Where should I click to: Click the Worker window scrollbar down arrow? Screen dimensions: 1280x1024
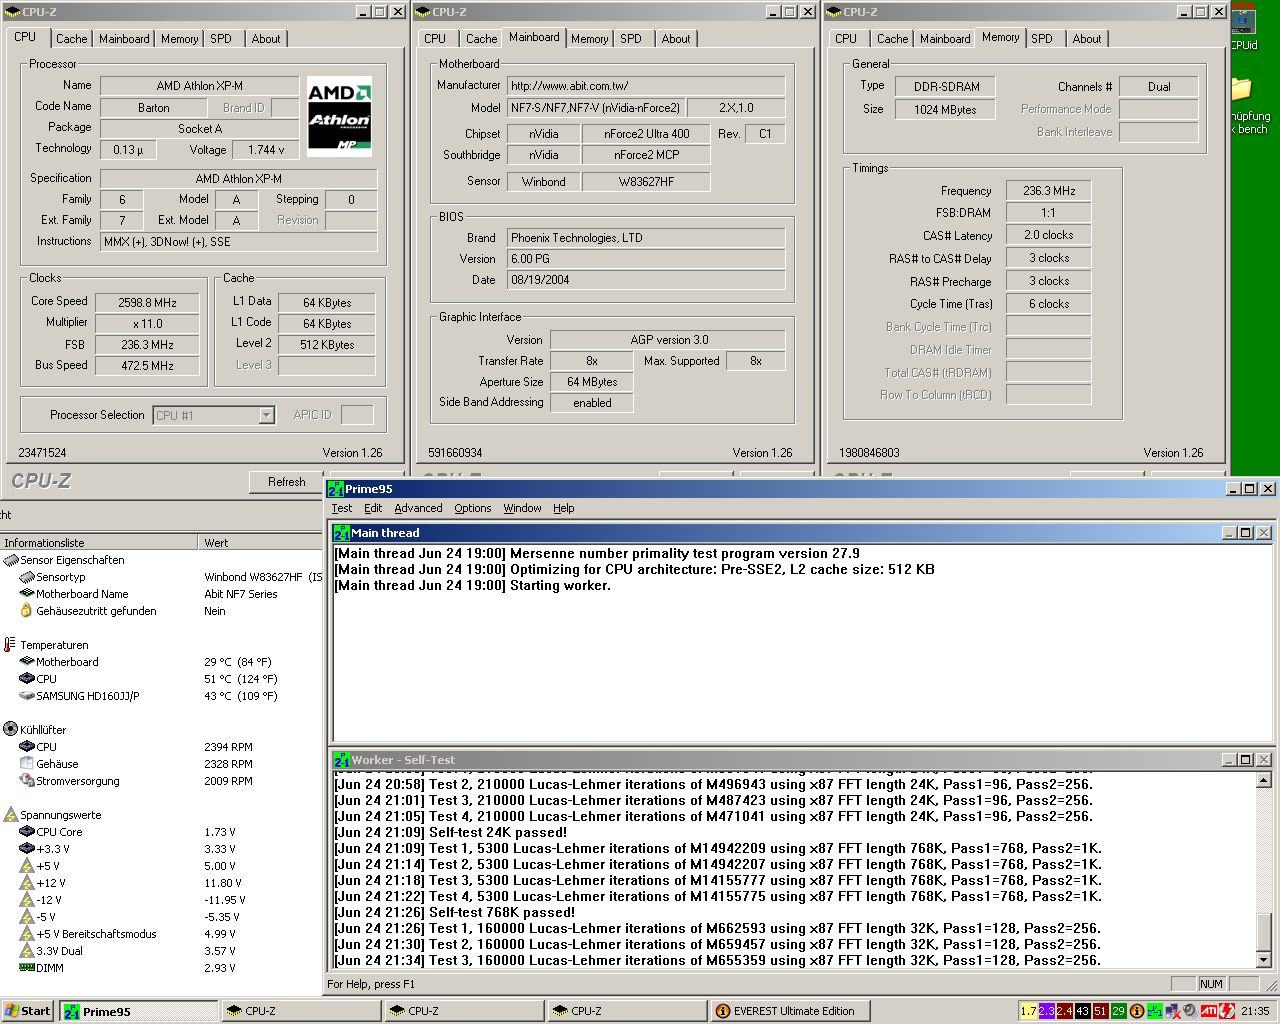coord(1264,960)
